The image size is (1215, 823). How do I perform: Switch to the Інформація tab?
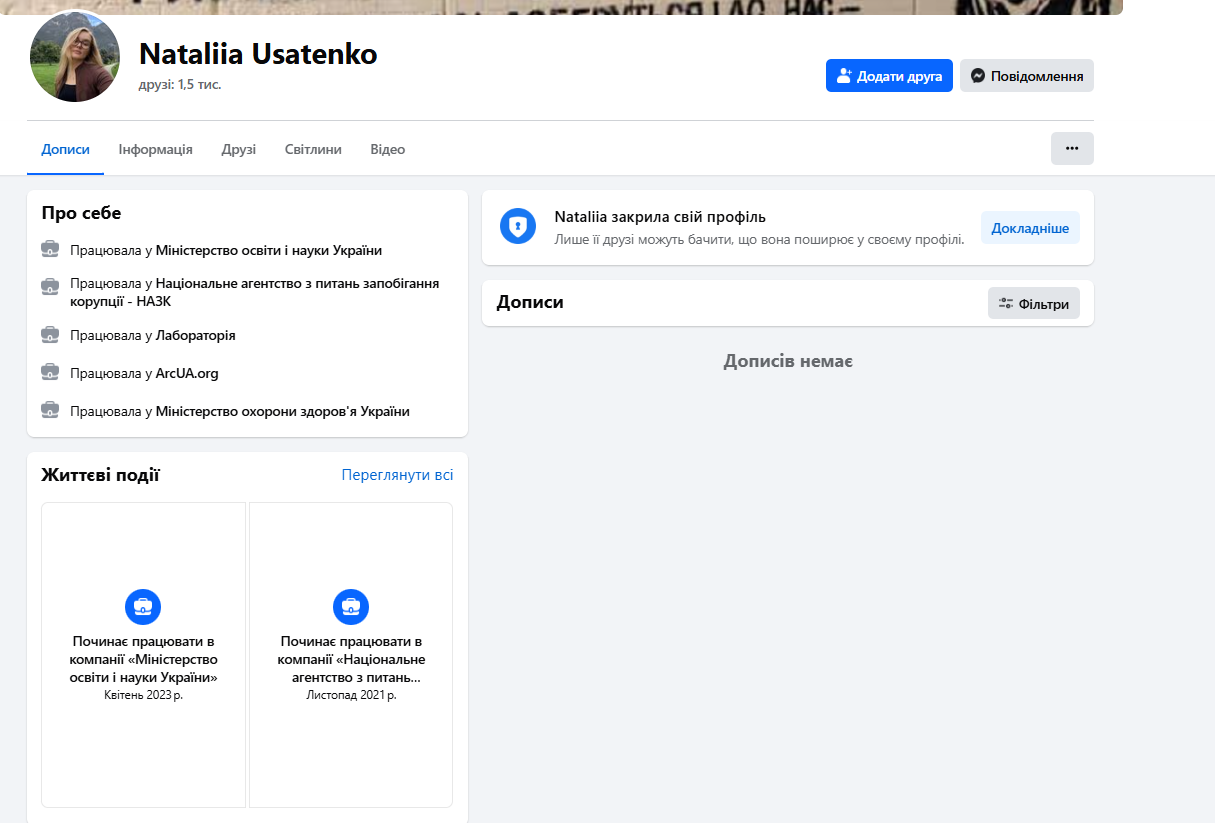(155, 148)
